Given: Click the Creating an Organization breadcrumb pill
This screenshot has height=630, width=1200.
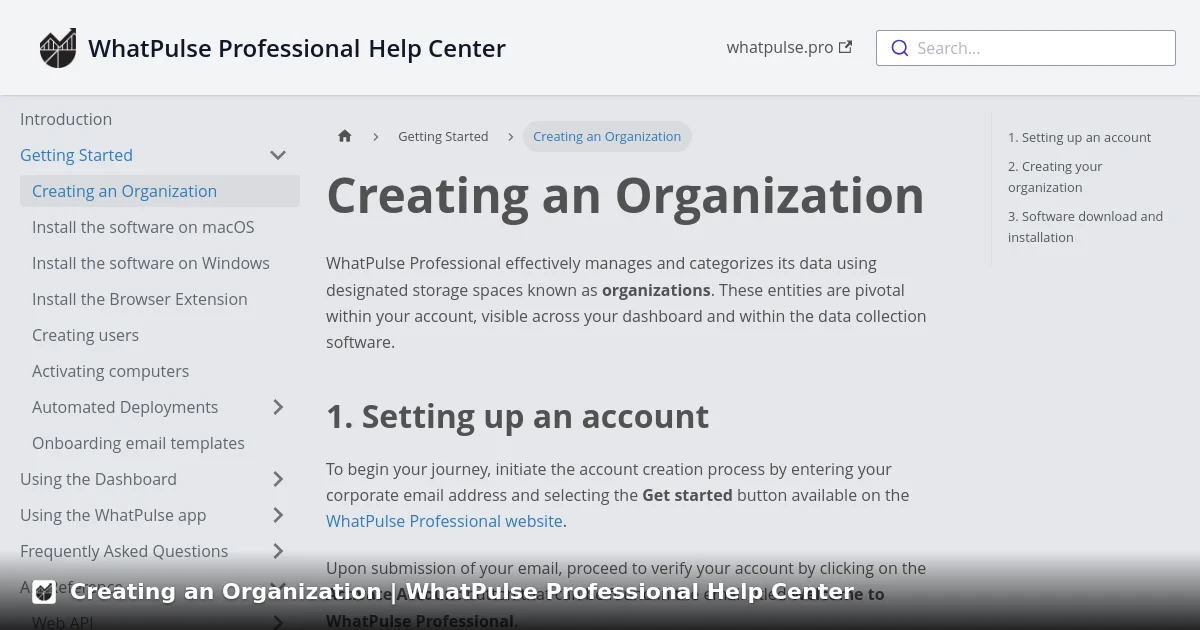Looking at the screenshot, I should [607, 136].
